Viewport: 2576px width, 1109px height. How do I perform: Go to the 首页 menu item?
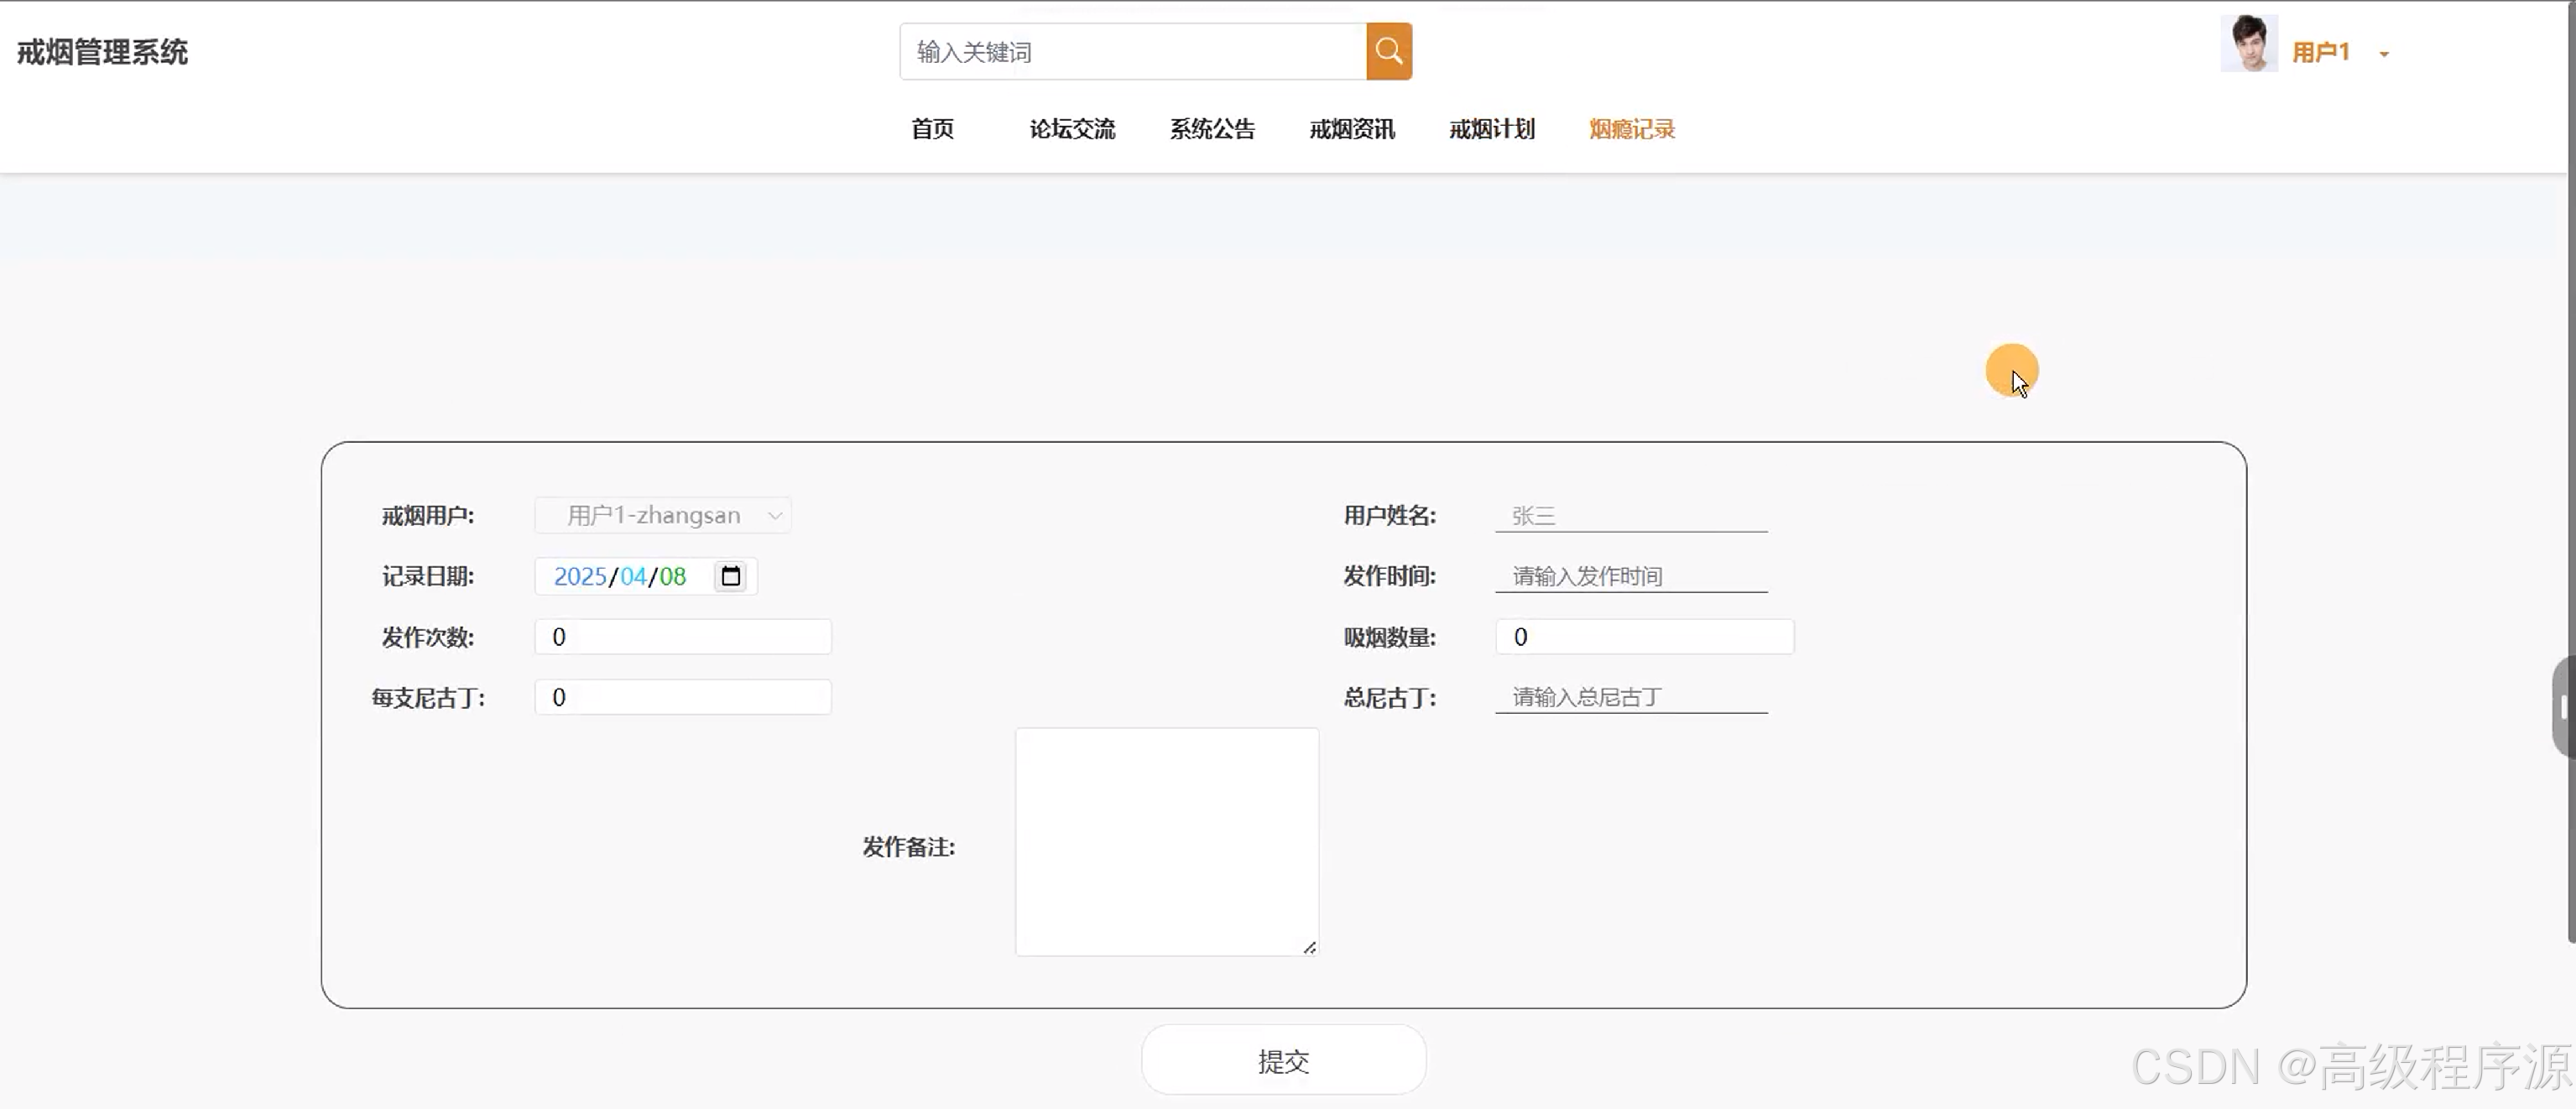tap(932, 129)
